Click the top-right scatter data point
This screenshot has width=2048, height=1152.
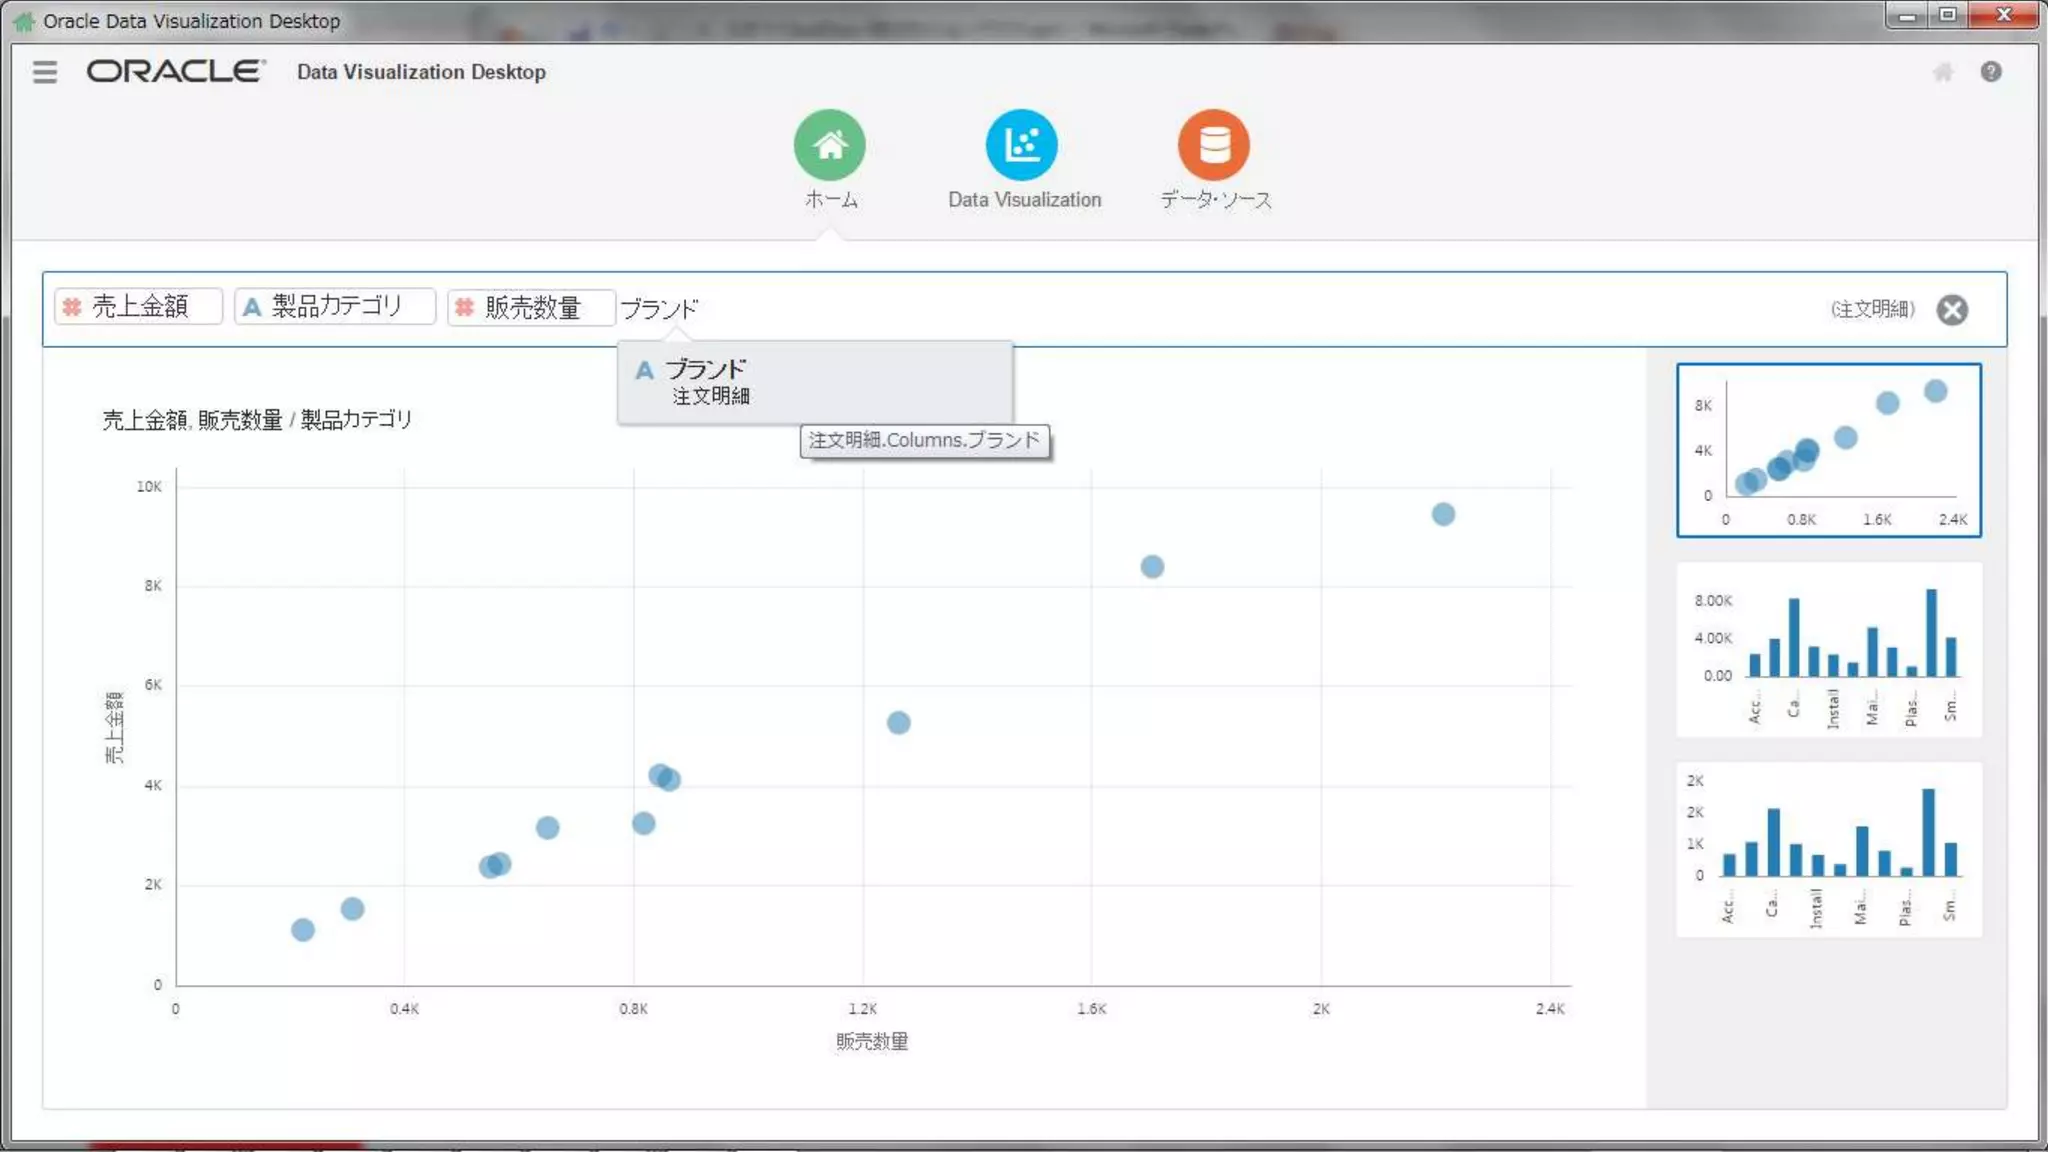(1442, 514)
